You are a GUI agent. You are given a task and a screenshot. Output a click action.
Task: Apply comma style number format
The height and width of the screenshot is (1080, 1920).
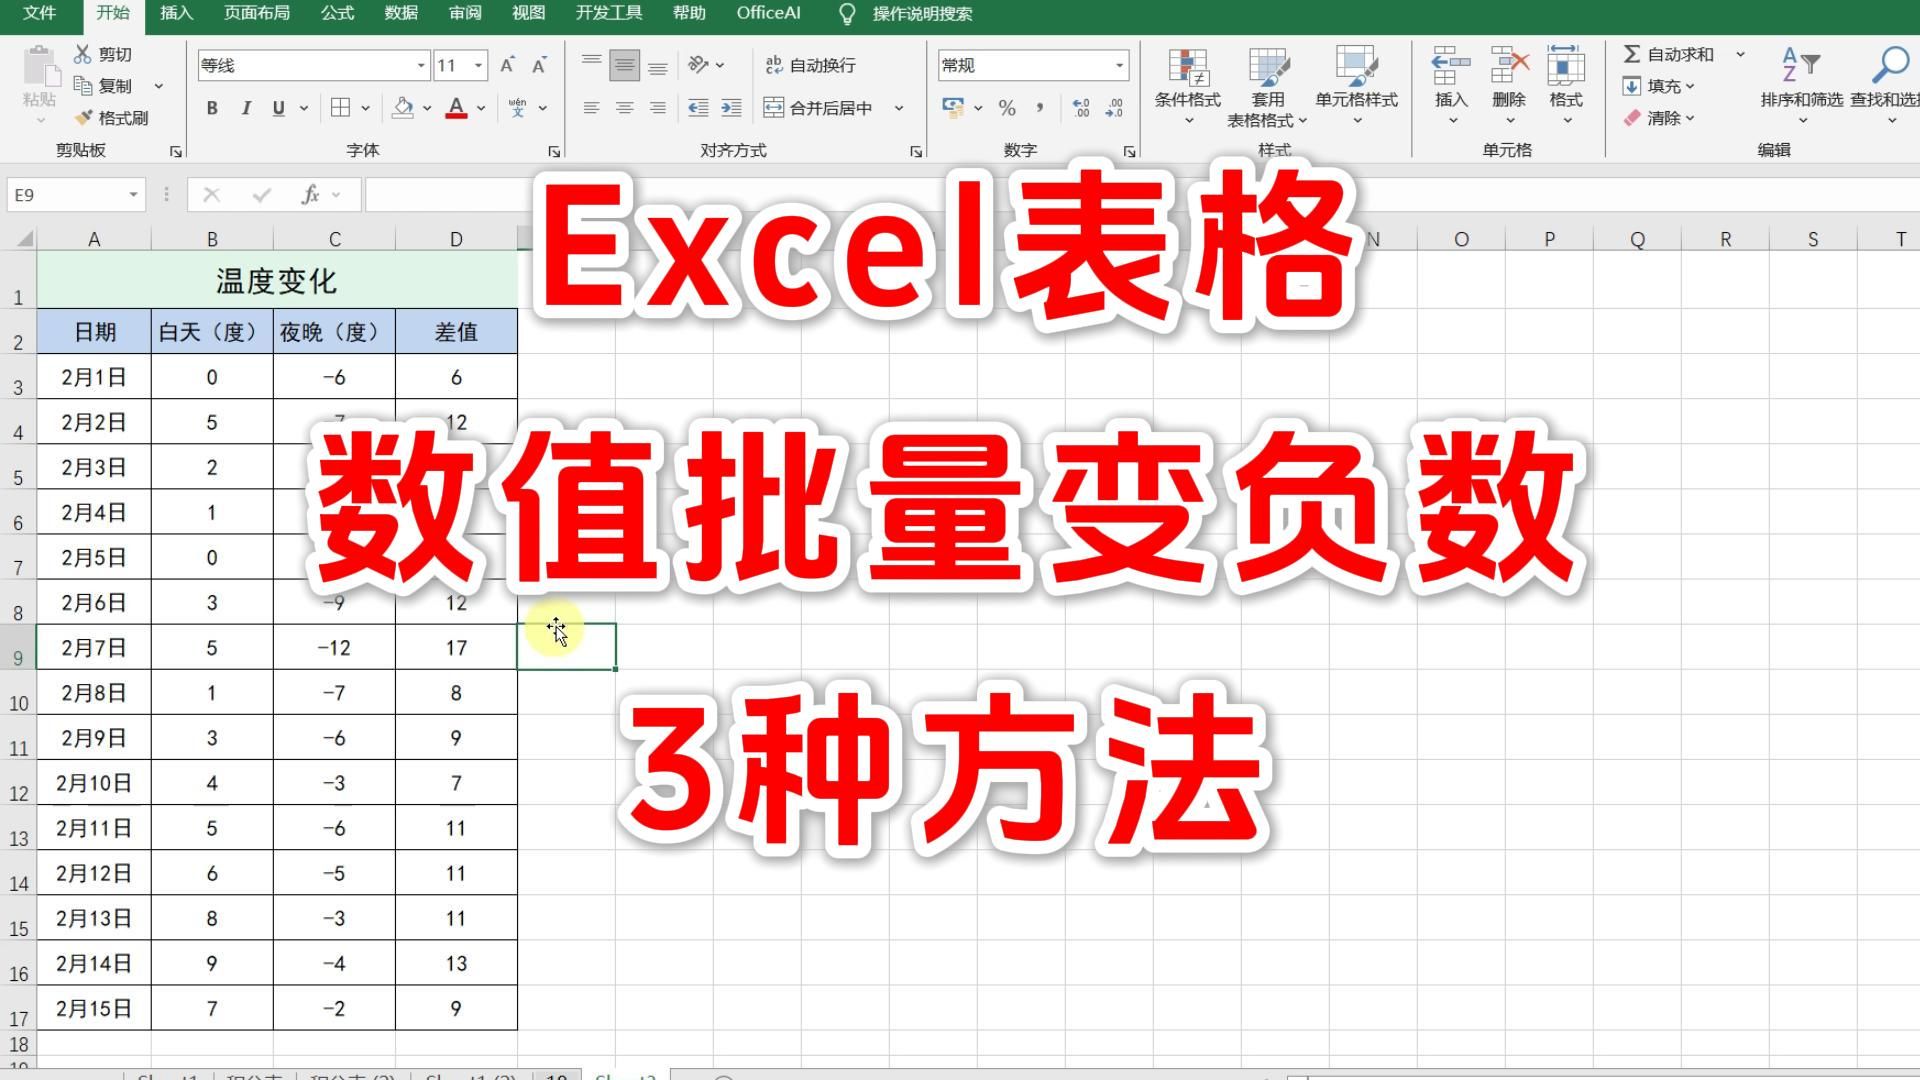point(1040,107)
